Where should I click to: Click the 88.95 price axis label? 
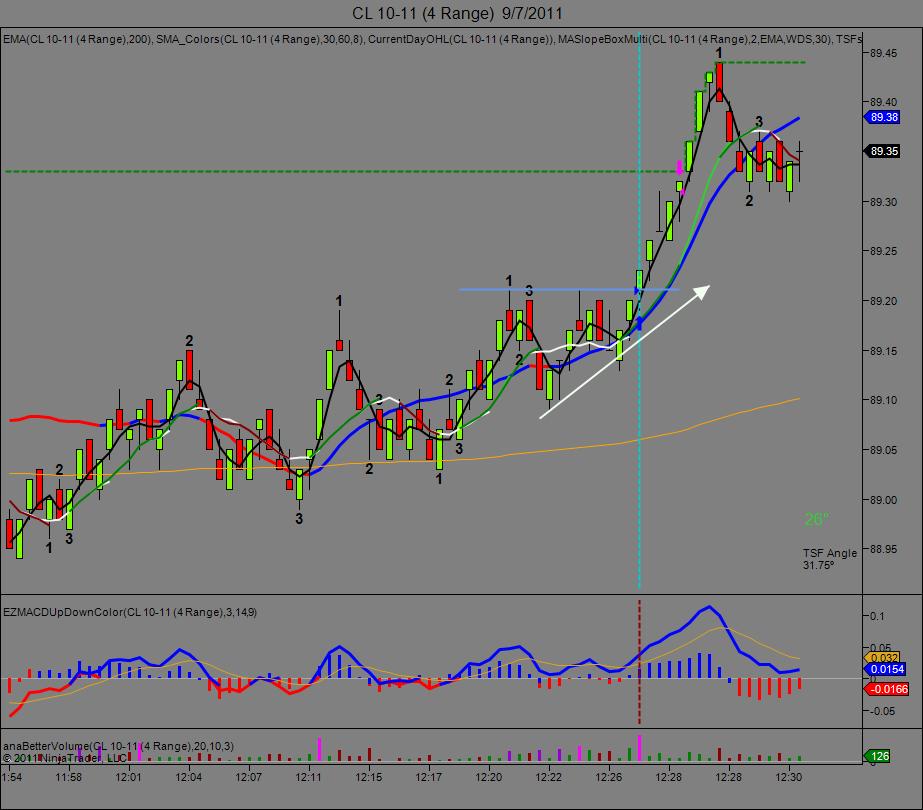coord(884,549)
